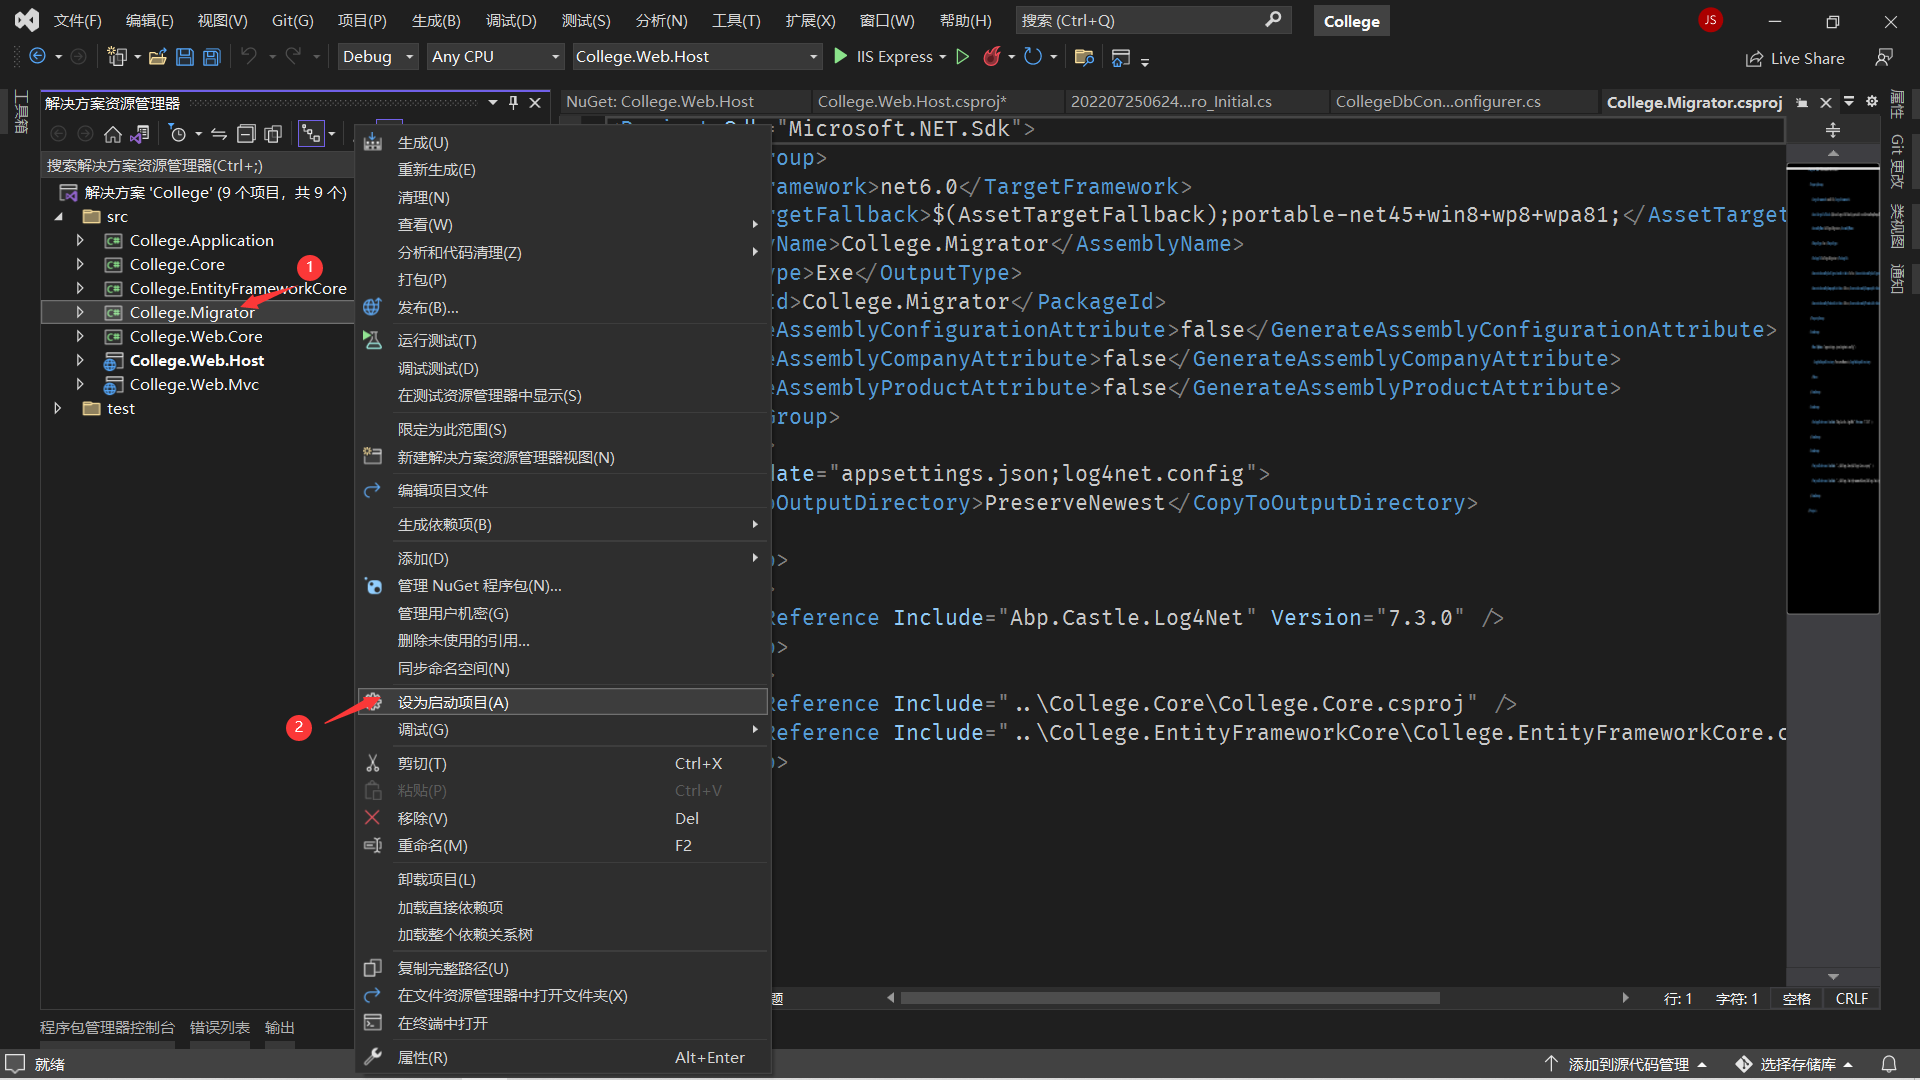
Task: Click the Collapse All icon in solution explorer
Action: tap(246, 134)
